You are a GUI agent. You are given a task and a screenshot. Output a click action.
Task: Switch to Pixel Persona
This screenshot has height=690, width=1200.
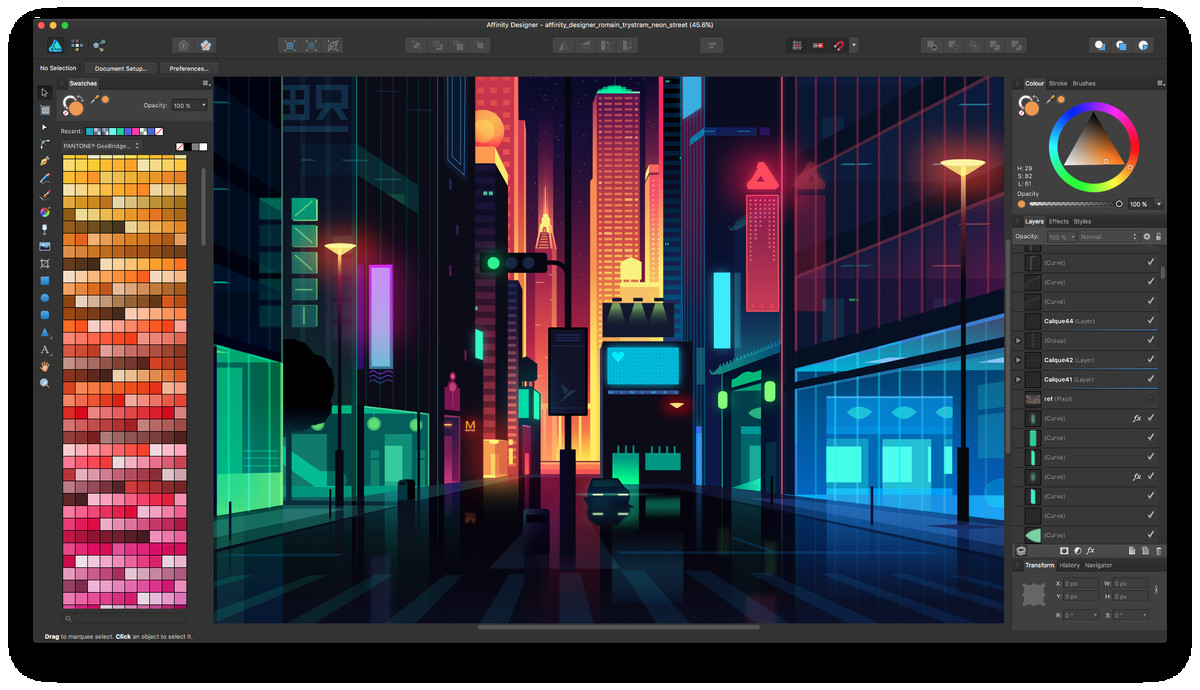coord(77,45)
